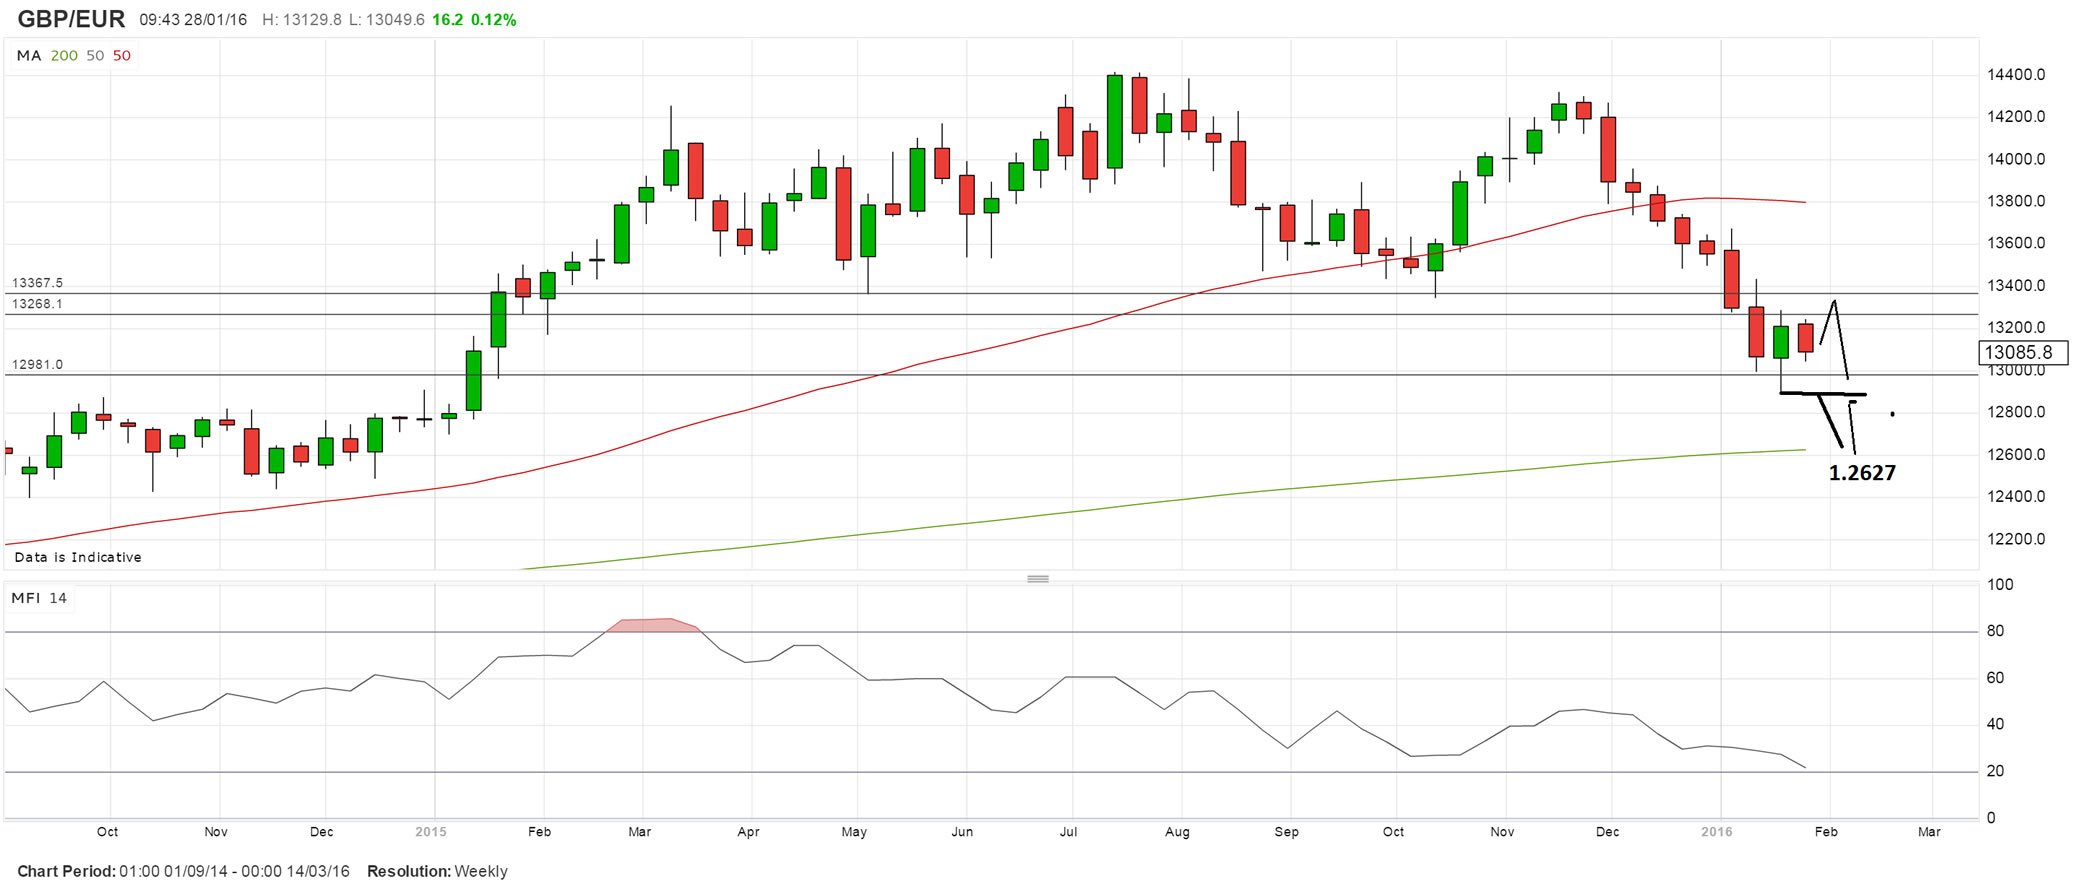The width and height of the screenshot is (2080, 881).
Task: Click the 2016 marker on time axis
Action: point(1716,832)
